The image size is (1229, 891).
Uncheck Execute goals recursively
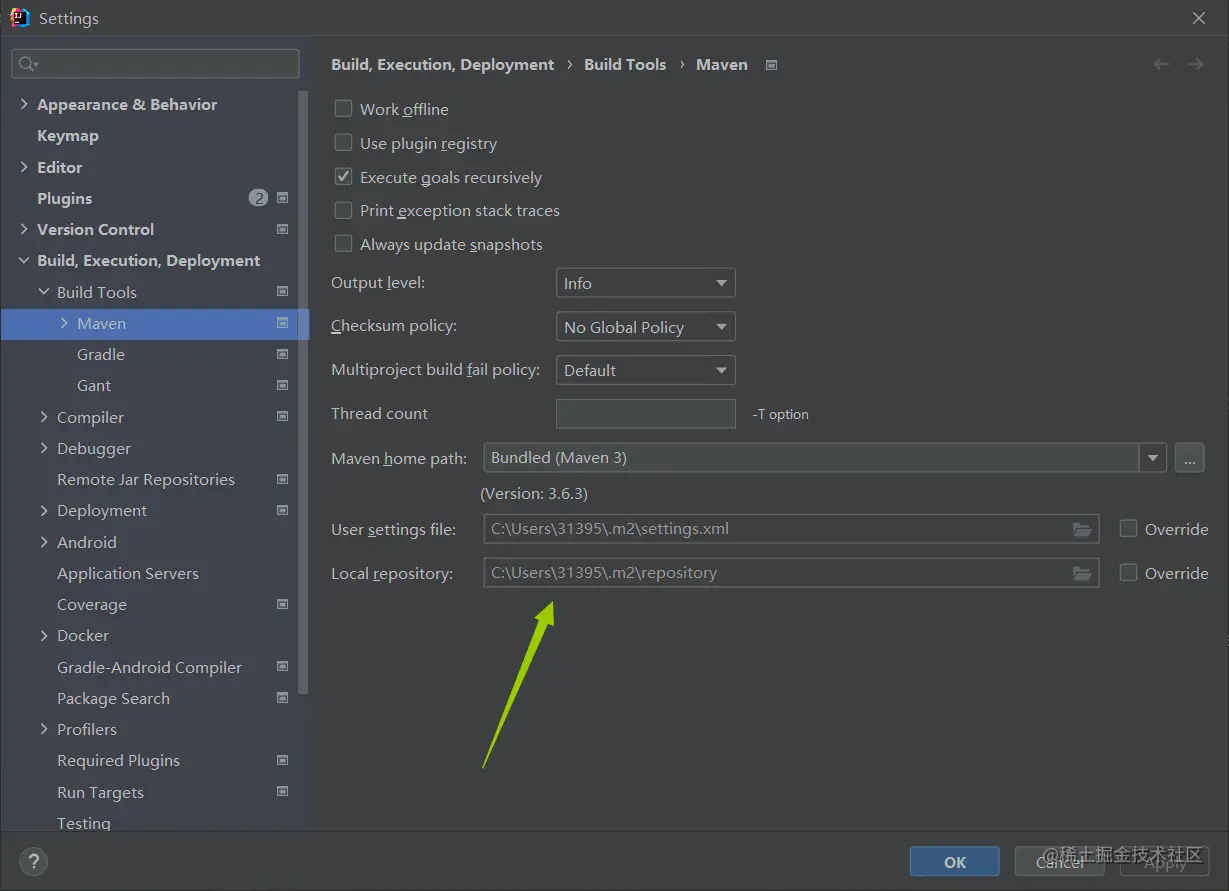coord(343,177)
